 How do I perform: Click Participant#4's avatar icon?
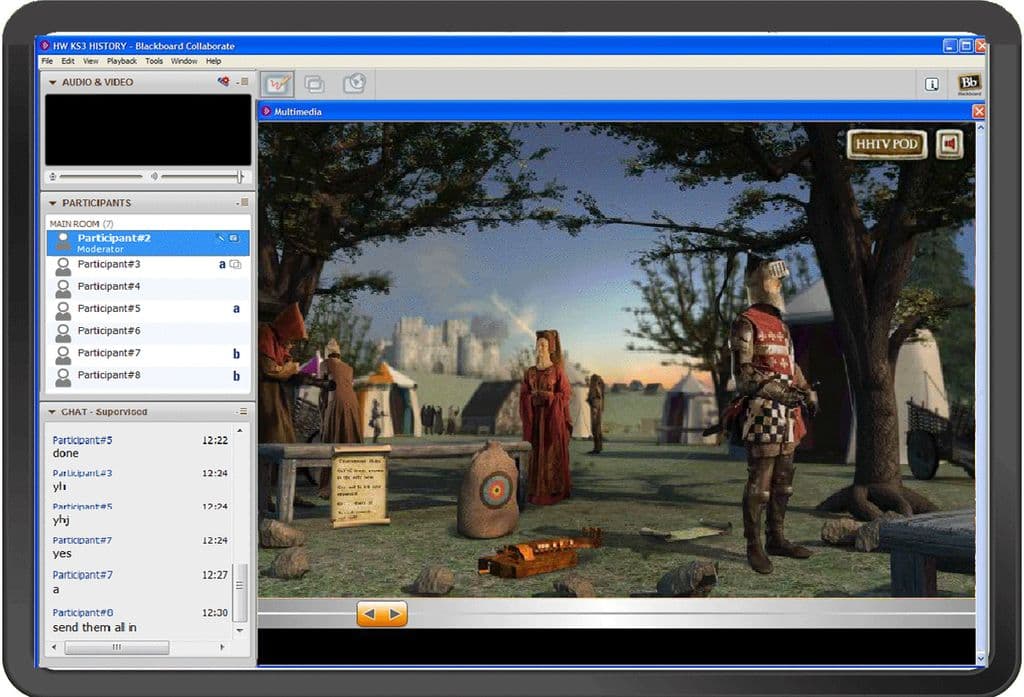click(63, 288)
